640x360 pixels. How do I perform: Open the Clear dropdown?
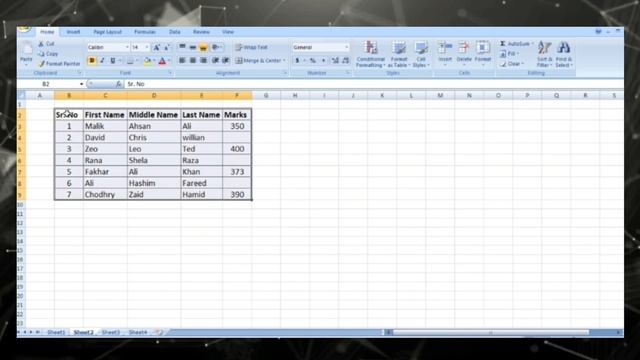[x=511, y=64]
